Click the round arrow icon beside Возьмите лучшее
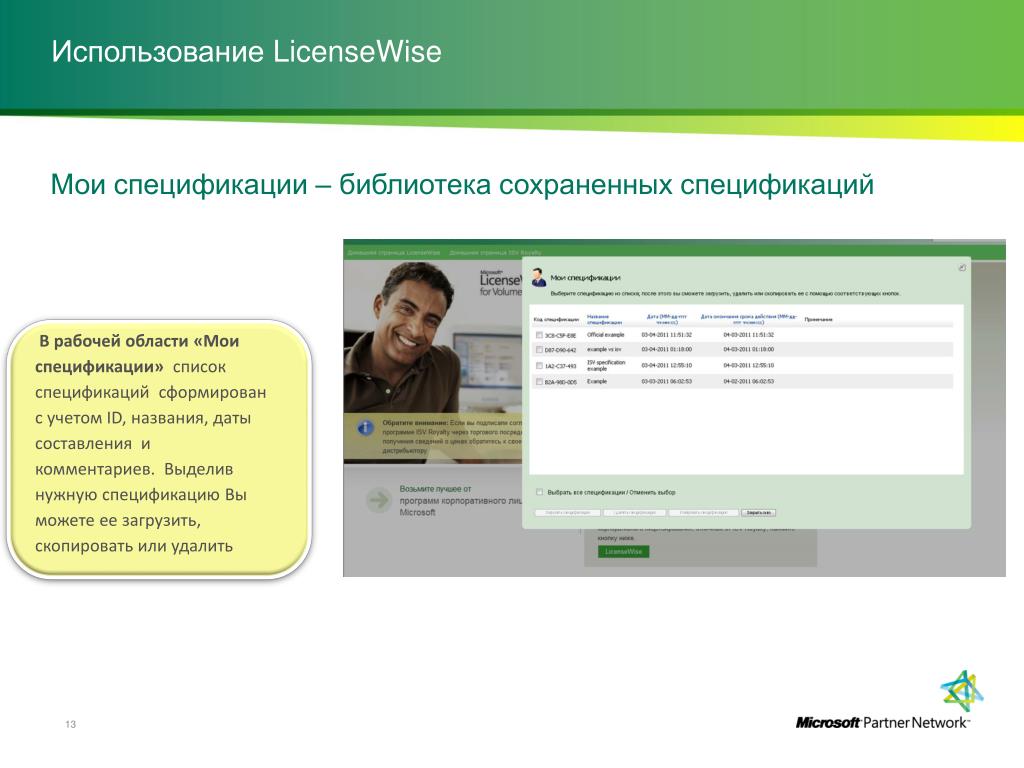Screen dimensions: 1024x768 [378, 500]
